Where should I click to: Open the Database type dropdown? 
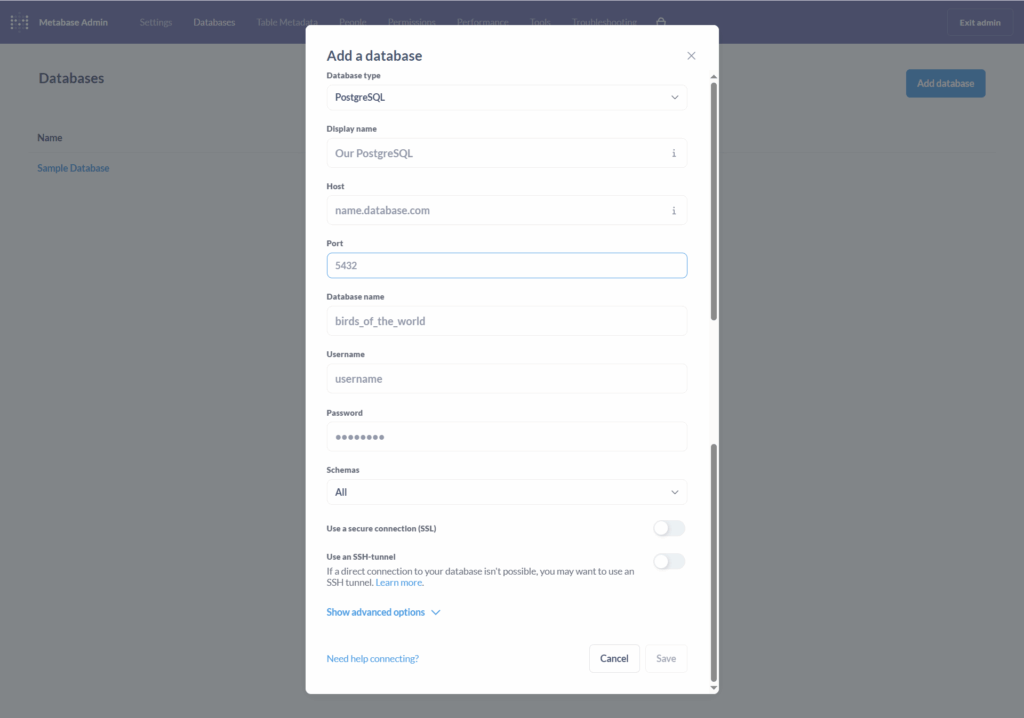506,97
